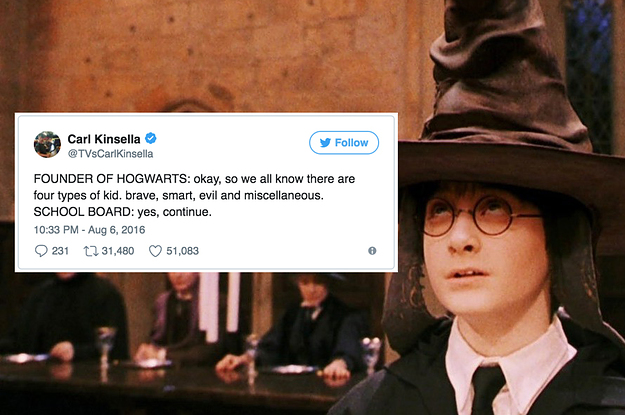Click the 231 replies count
The image size is (625, 415).
tap(60, 251)
